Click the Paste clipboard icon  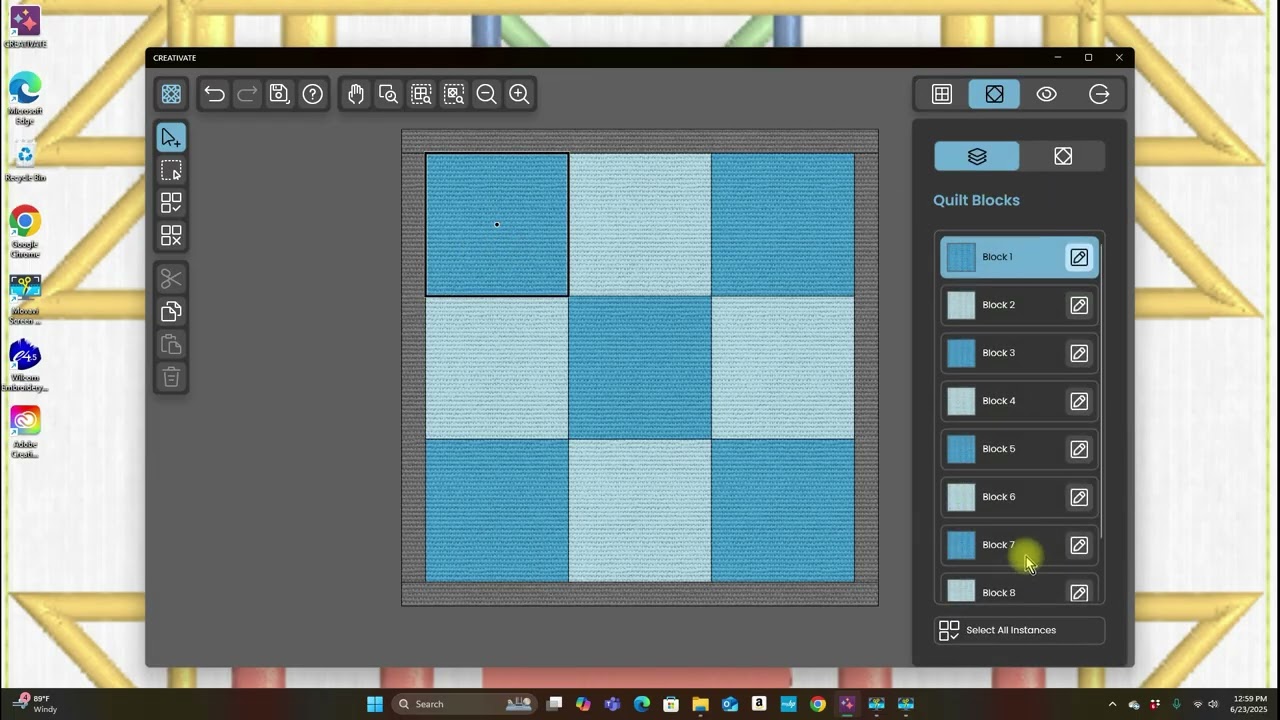coord(171,345)
